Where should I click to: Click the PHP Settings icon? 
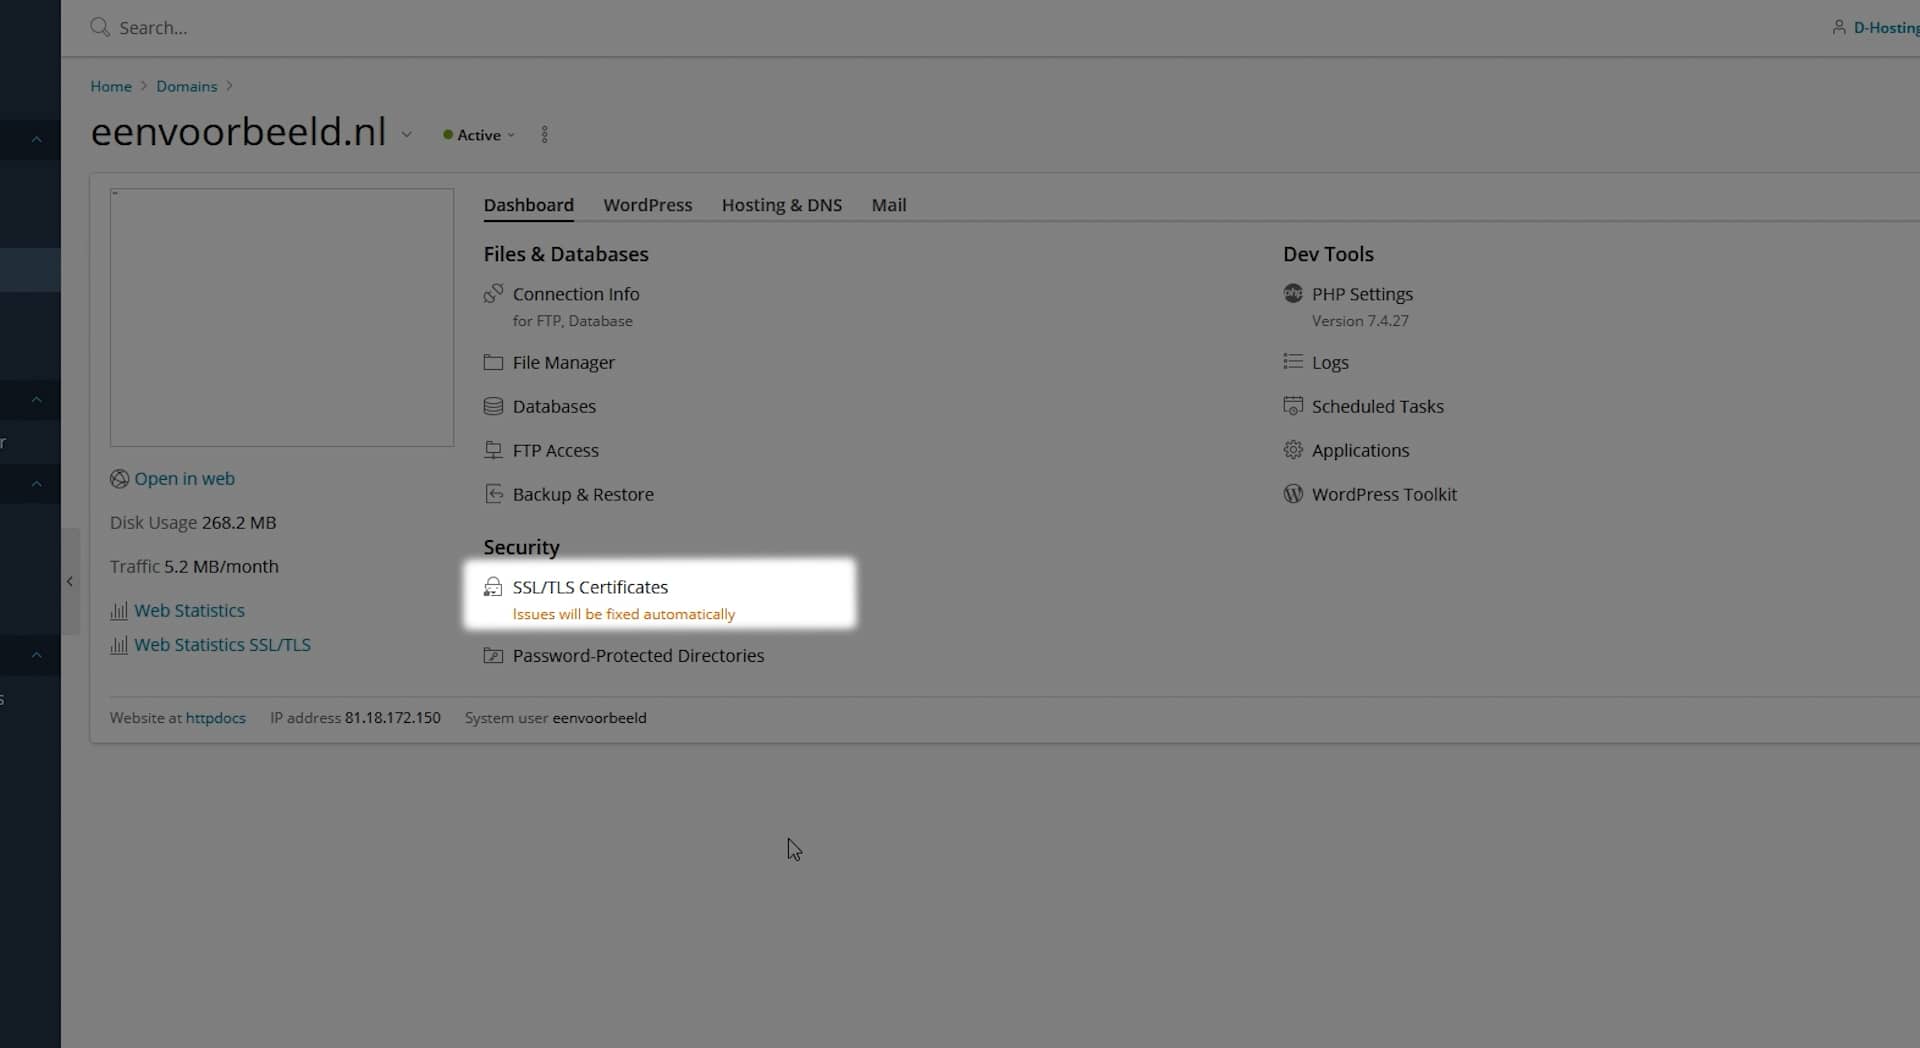(1293, 293)
